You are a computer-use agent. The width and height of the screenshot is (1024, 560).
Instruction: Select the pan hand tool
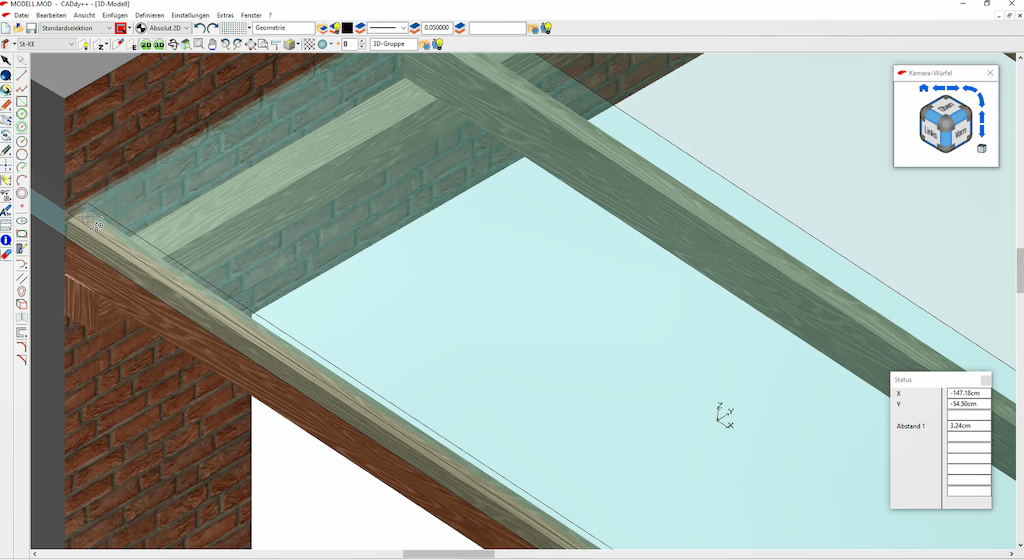click(x=212, y=45)
